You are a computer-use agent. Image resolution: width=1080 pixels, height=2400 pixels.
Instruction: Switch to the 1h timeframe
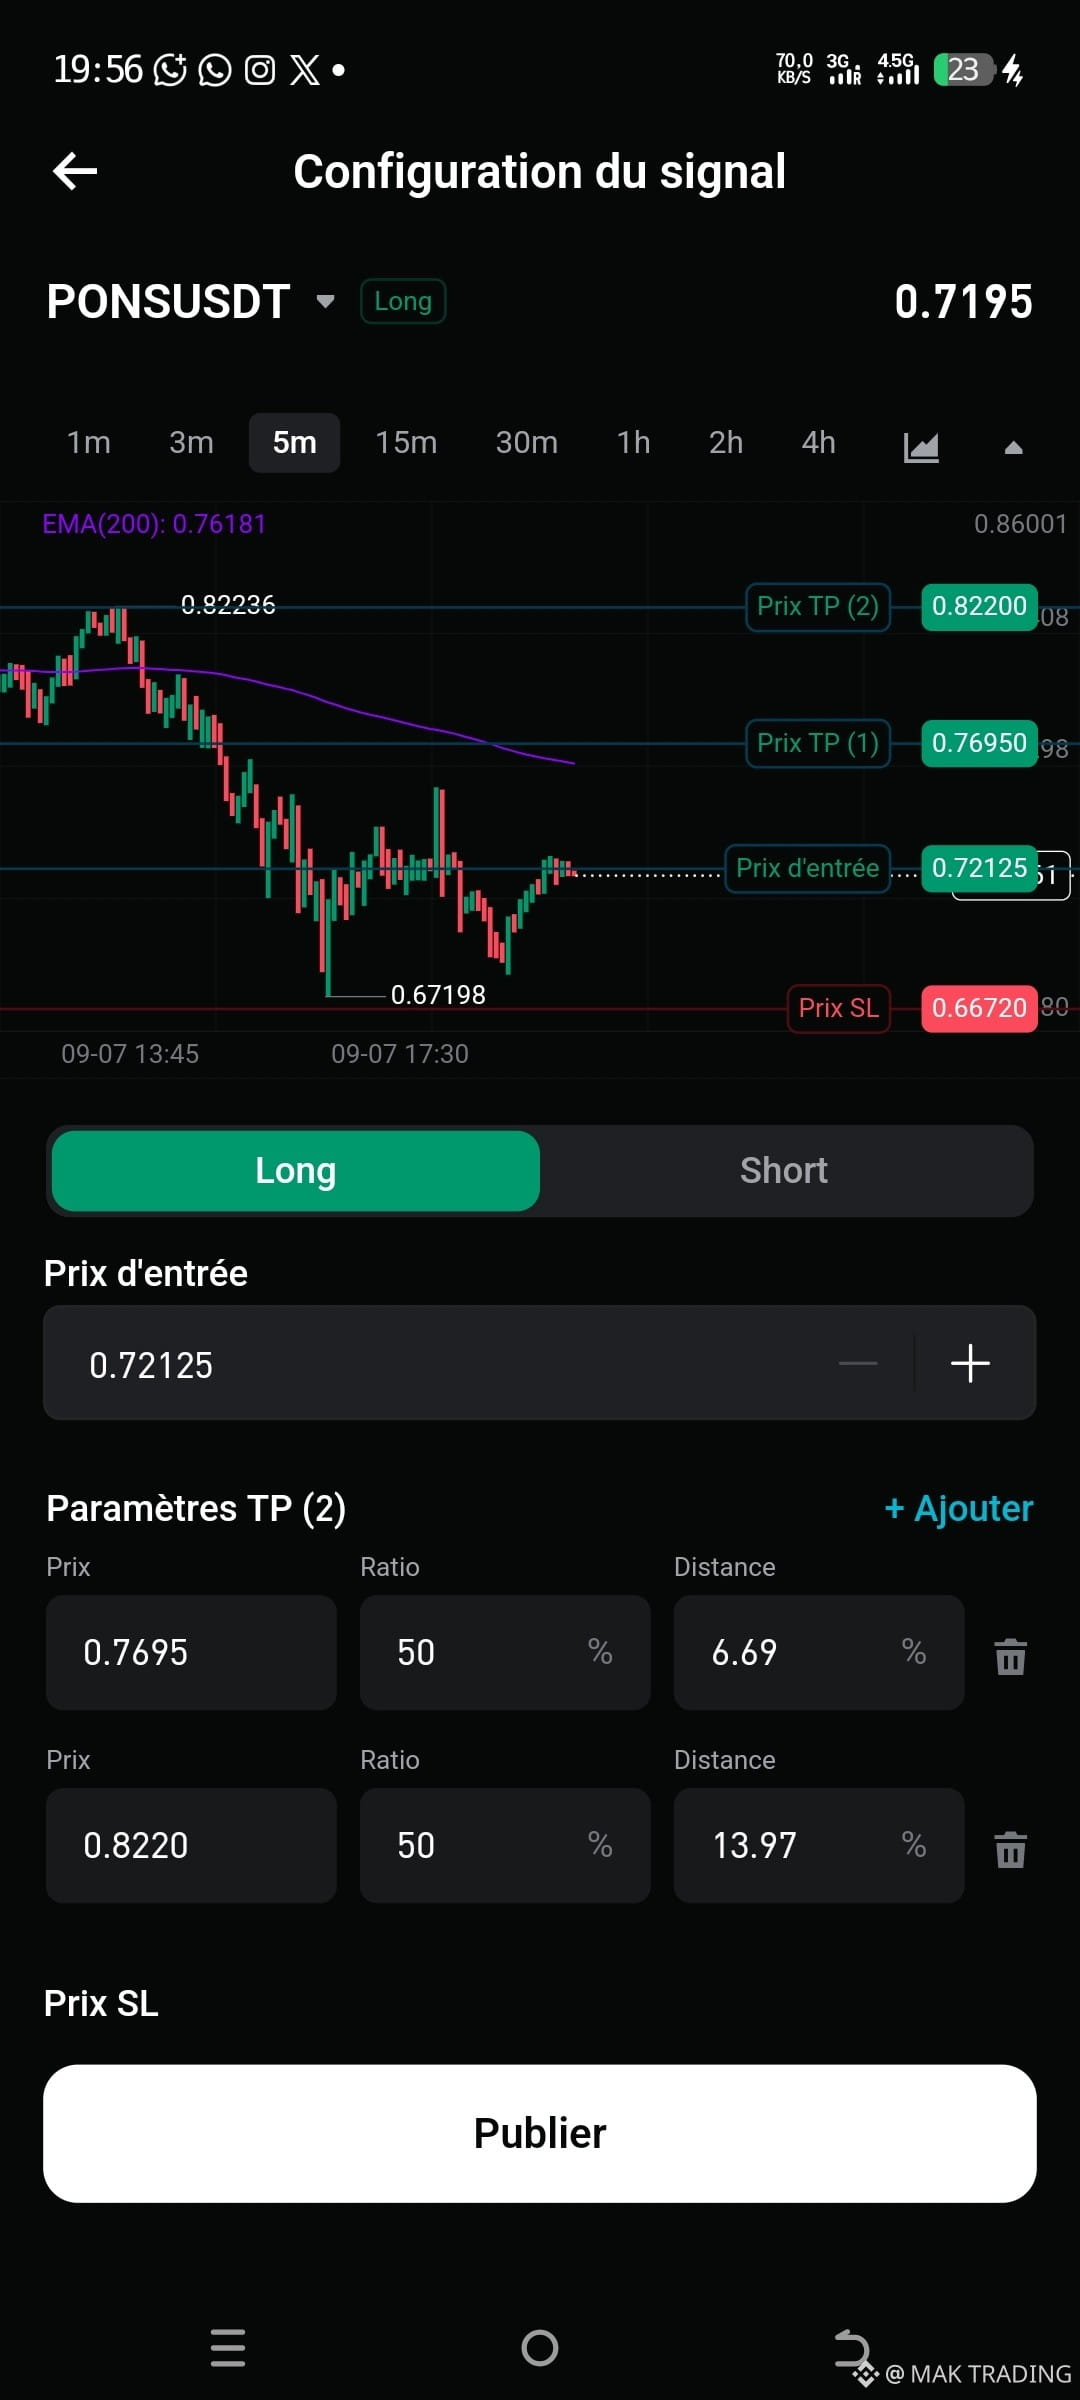tap(634, 442)
